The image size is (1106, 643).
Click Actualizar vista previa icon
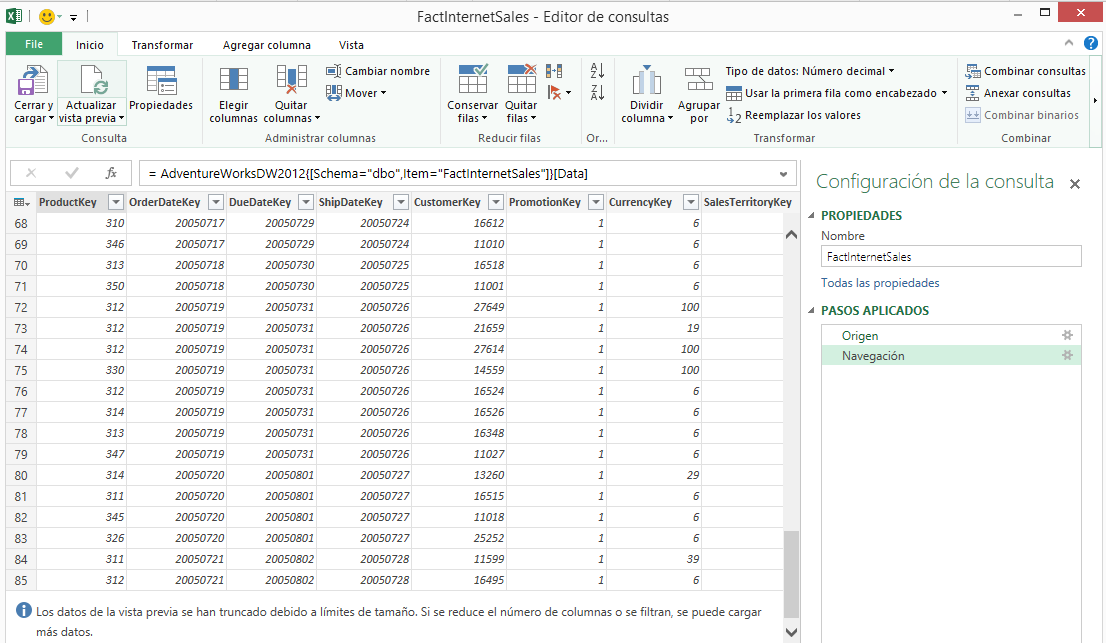pos(91,82)
